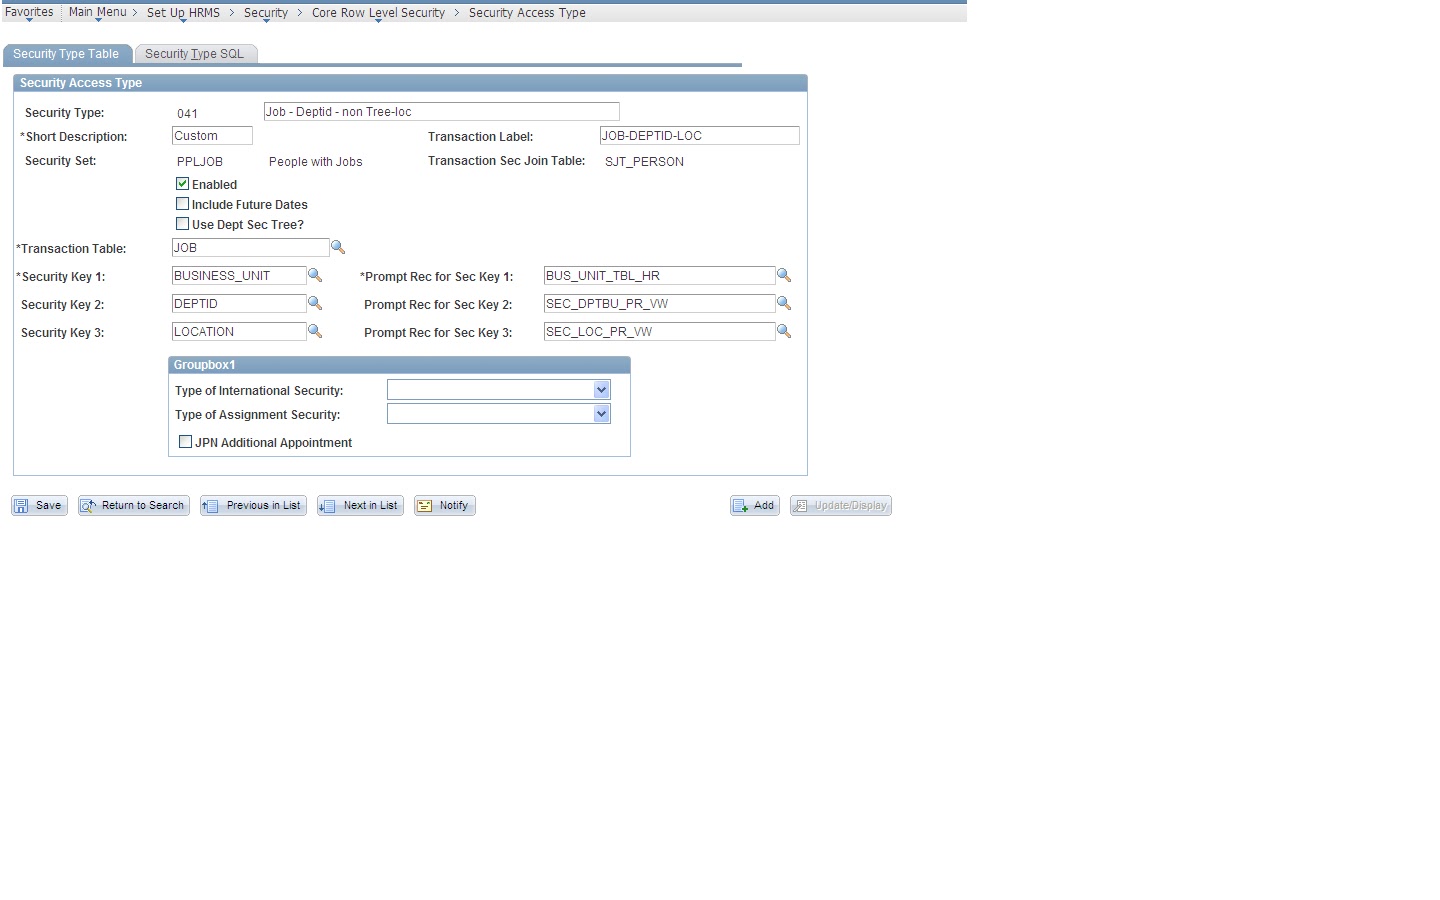Open Type of Assignment Security dropdown
The width and height of the screenshot is (1440, 900).
pyautogui.click(x=601, y=413)
